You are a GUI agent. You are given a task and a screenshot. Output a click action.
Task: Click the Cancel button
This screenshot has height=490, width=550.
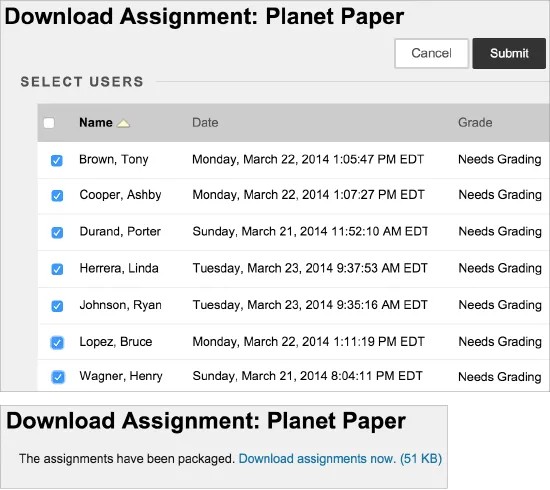coord(431,53)
